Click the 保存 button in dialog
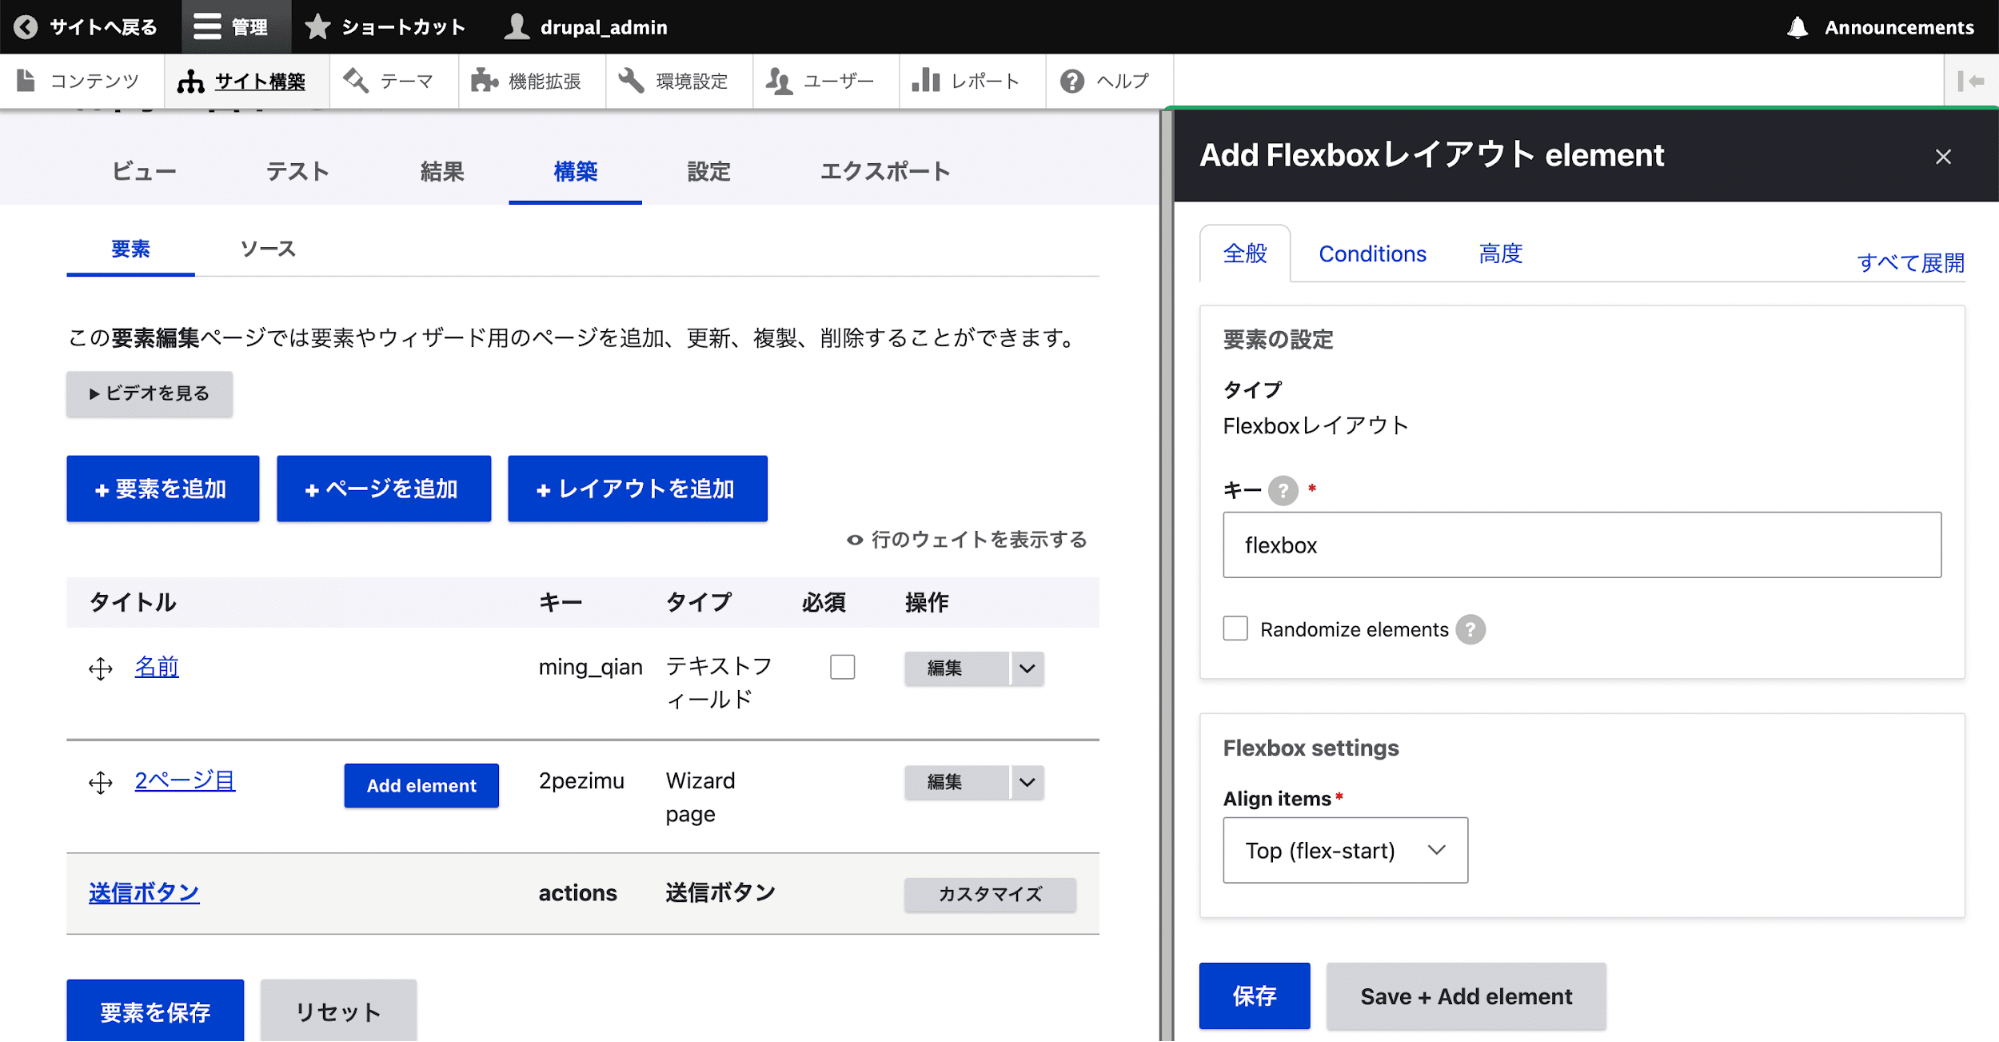This screenshot has width=1999, height=1042. pyautogui.click(x=1254, y=997)
